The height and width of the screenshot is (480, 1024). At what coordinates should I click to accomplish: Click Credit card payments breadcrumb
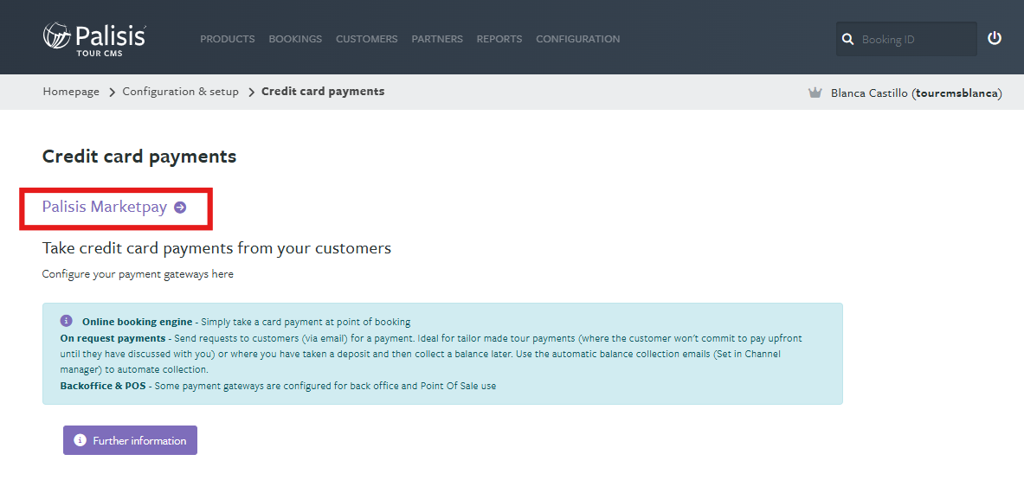323,91
